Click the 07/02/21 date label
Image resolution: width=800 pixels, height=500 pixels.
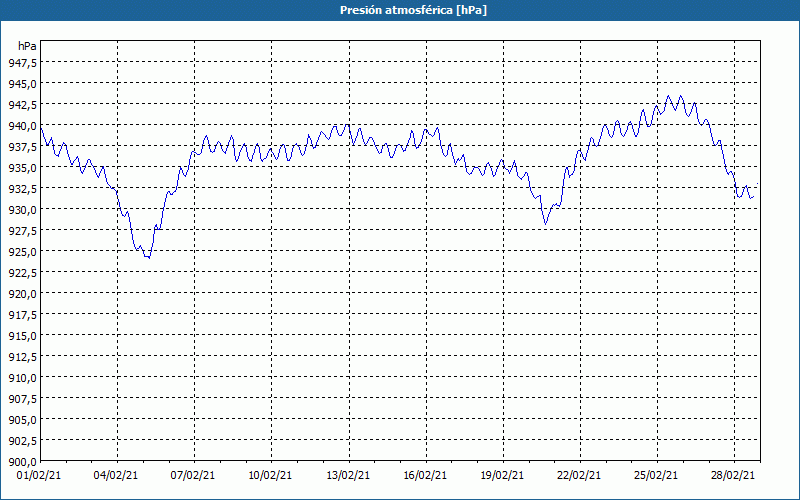(193, 476)
